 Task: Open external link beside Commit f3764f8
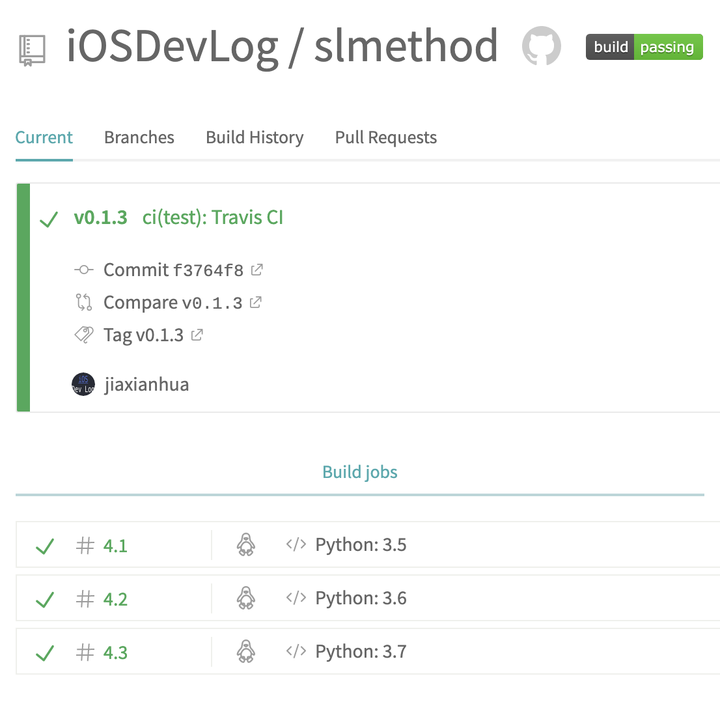257,269
